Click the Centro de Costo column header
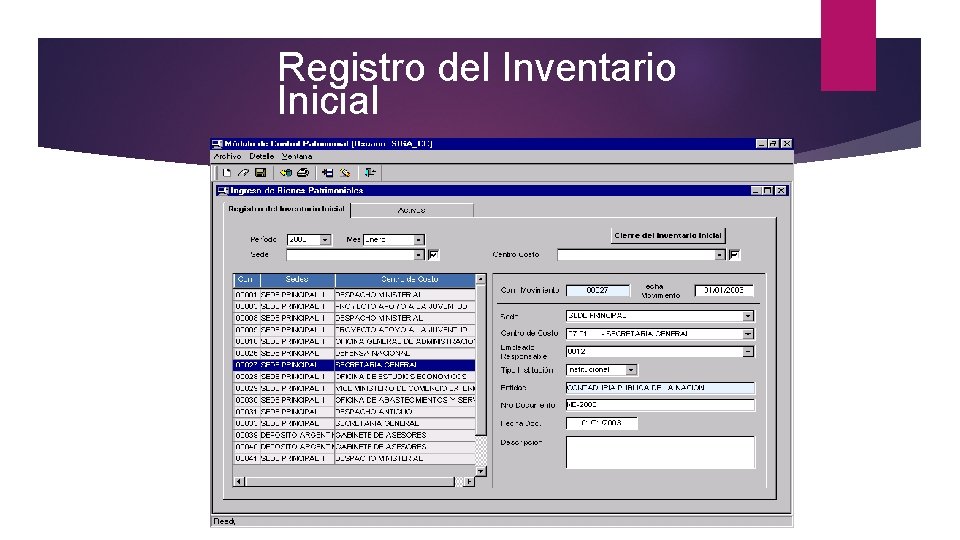 point(405,280)
